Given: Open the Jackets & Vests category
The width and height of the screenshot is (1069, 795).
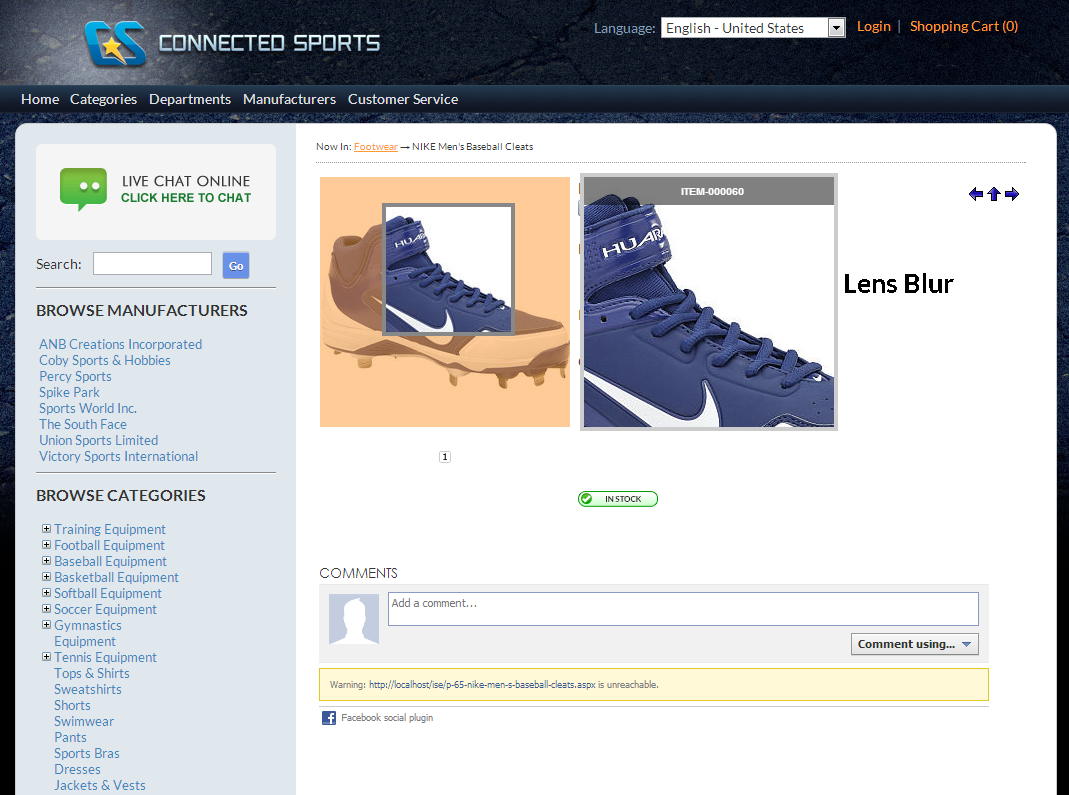Looking at the screenshot, I should click(100, 785).
